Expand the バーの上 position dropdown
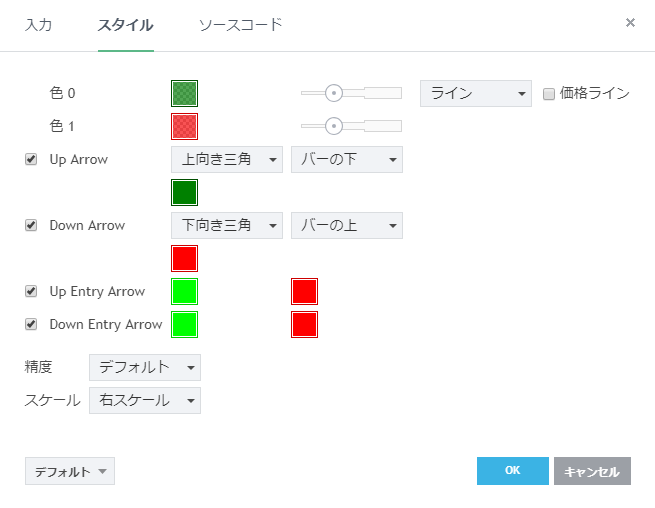655x508 pixels. coord(346,225)
